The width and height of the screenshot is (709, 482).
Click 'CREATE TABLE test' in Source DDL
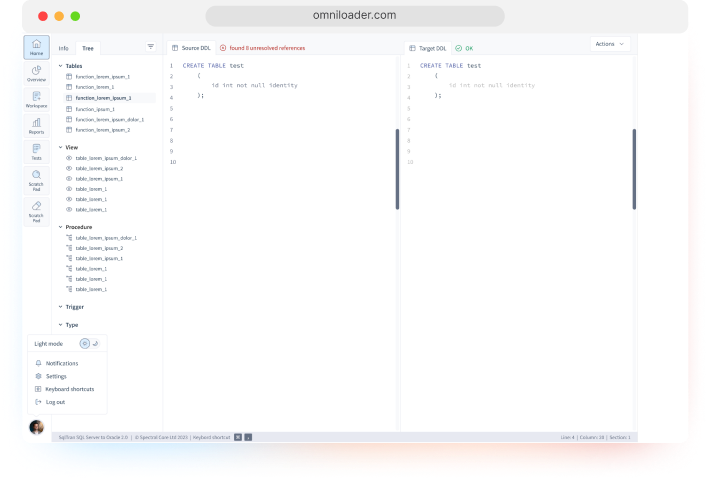tap(213, 66)
